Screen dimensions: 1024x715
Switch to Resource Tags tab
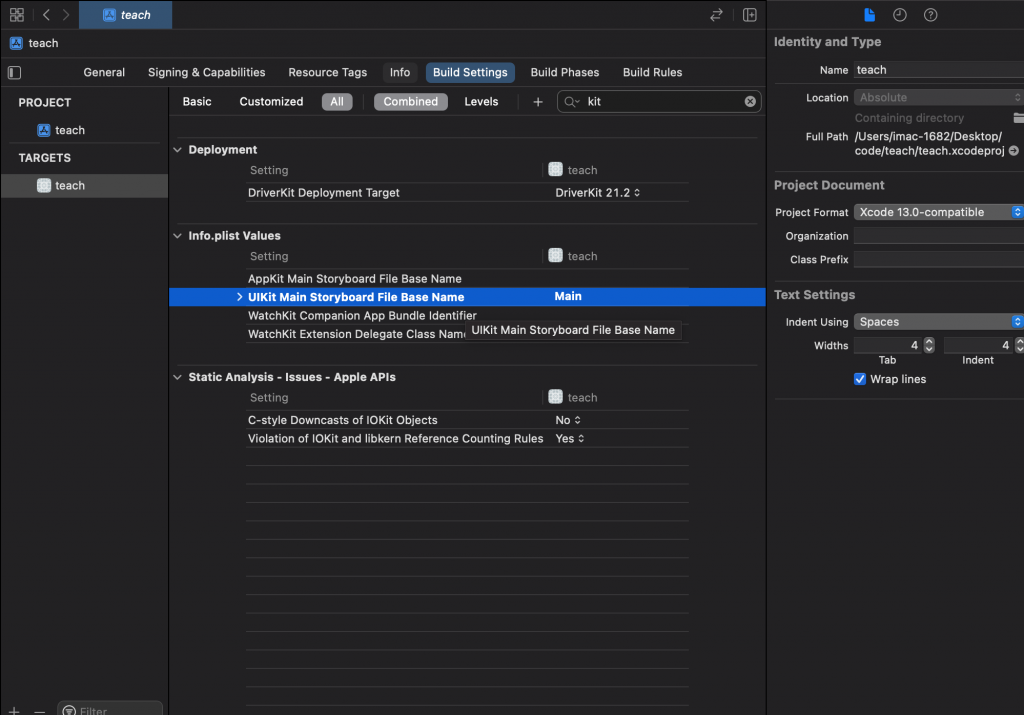(327, 72)
